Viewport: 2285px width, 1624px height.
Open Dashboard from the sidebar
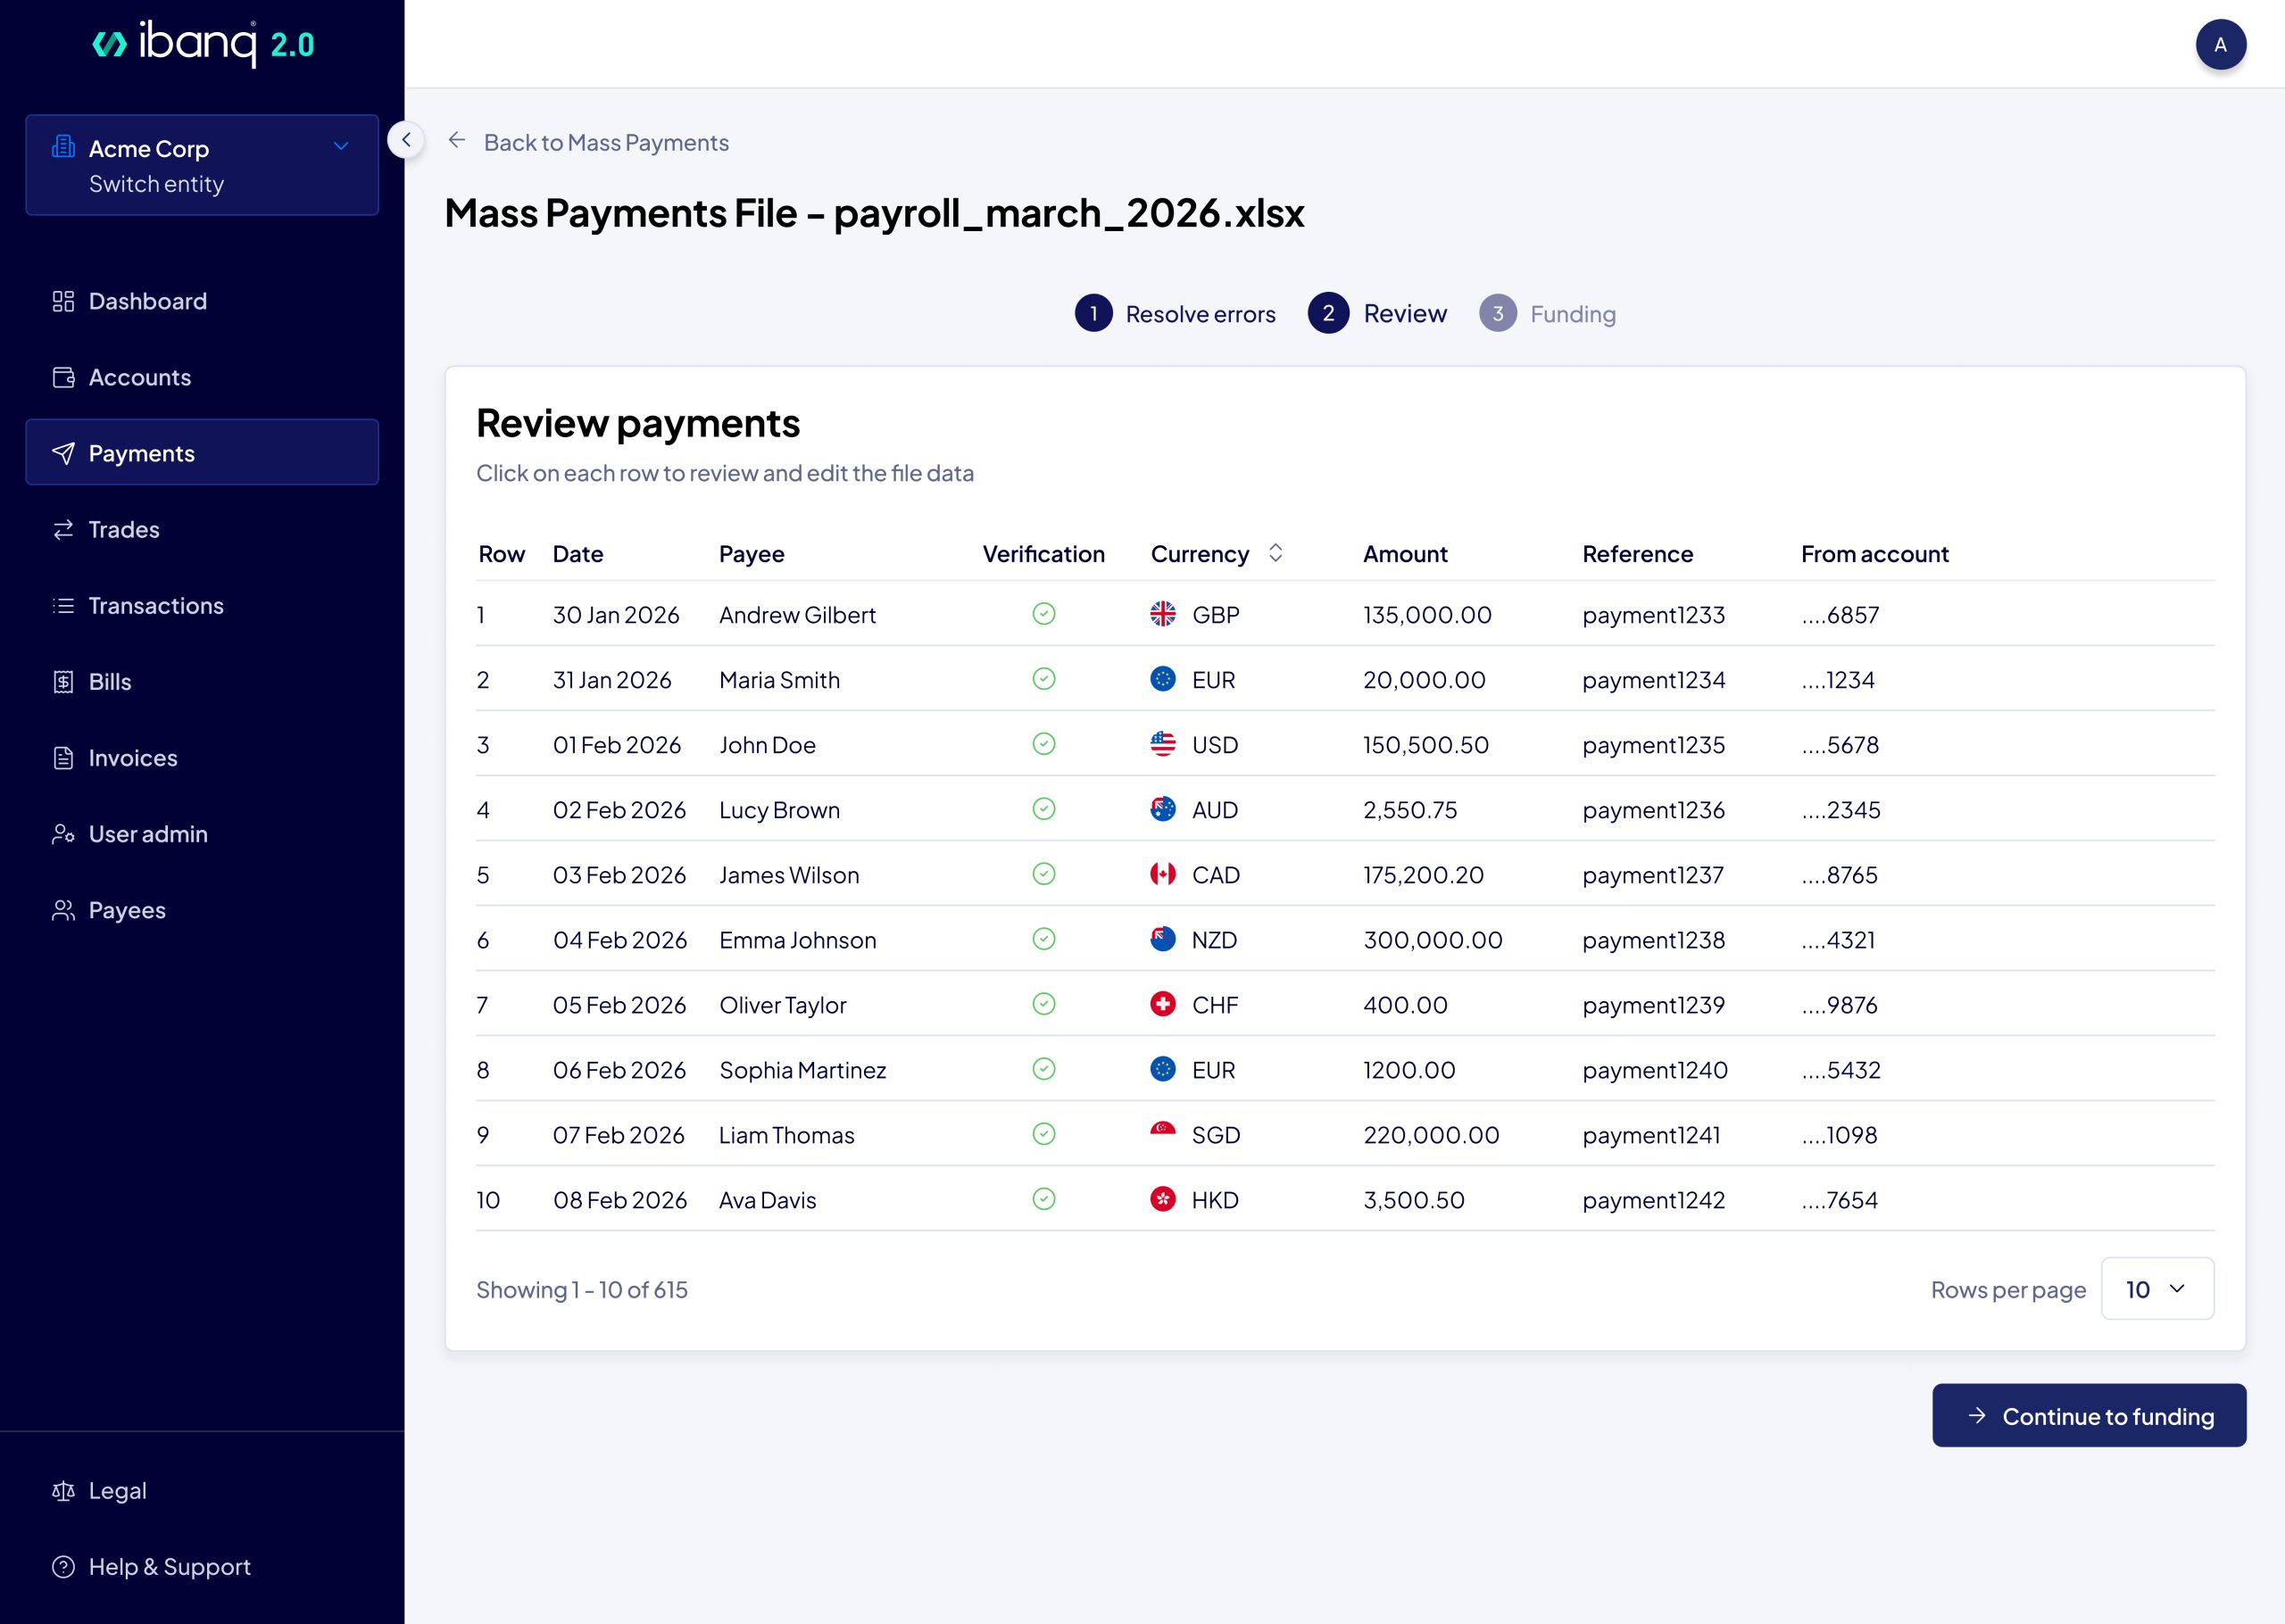pyautogui.click(x=202, y=301)
